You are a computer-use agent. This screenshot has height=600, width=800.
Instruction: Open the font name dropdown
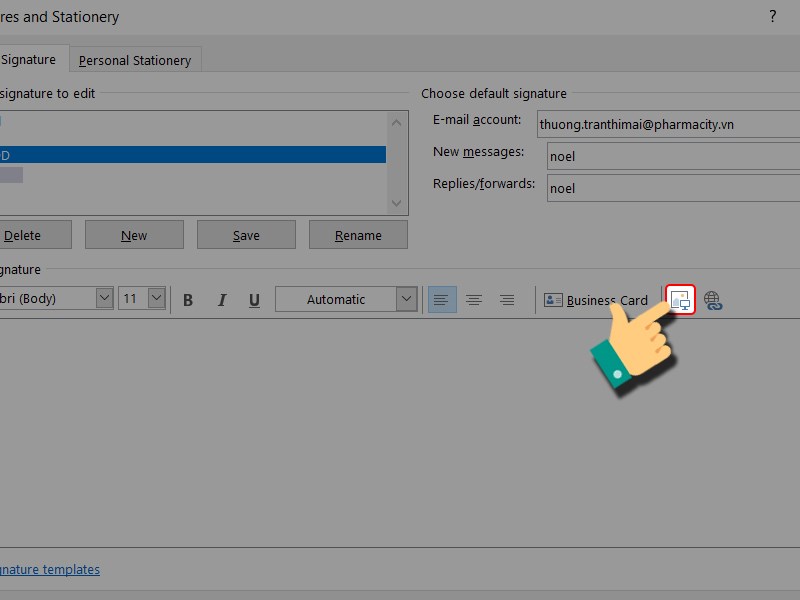104,298
